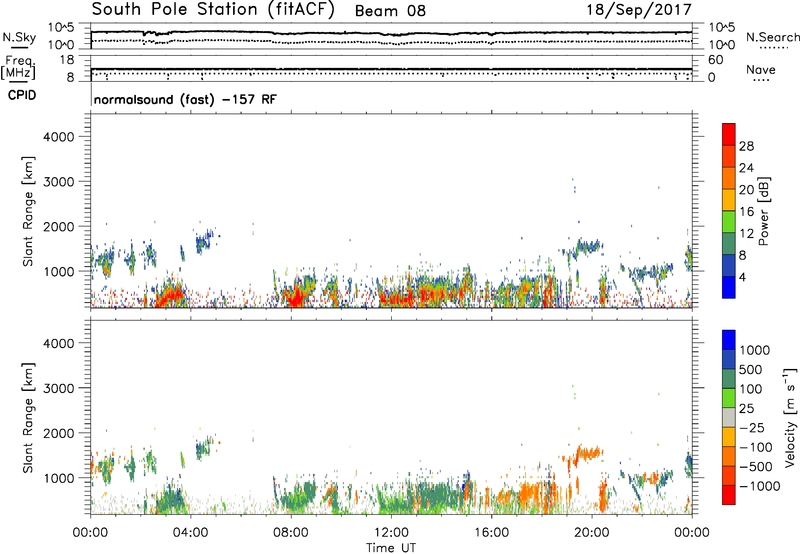The image size is (800, 554).
Task: Click the "20:00" time axis tick label
Action: point(591,533)
